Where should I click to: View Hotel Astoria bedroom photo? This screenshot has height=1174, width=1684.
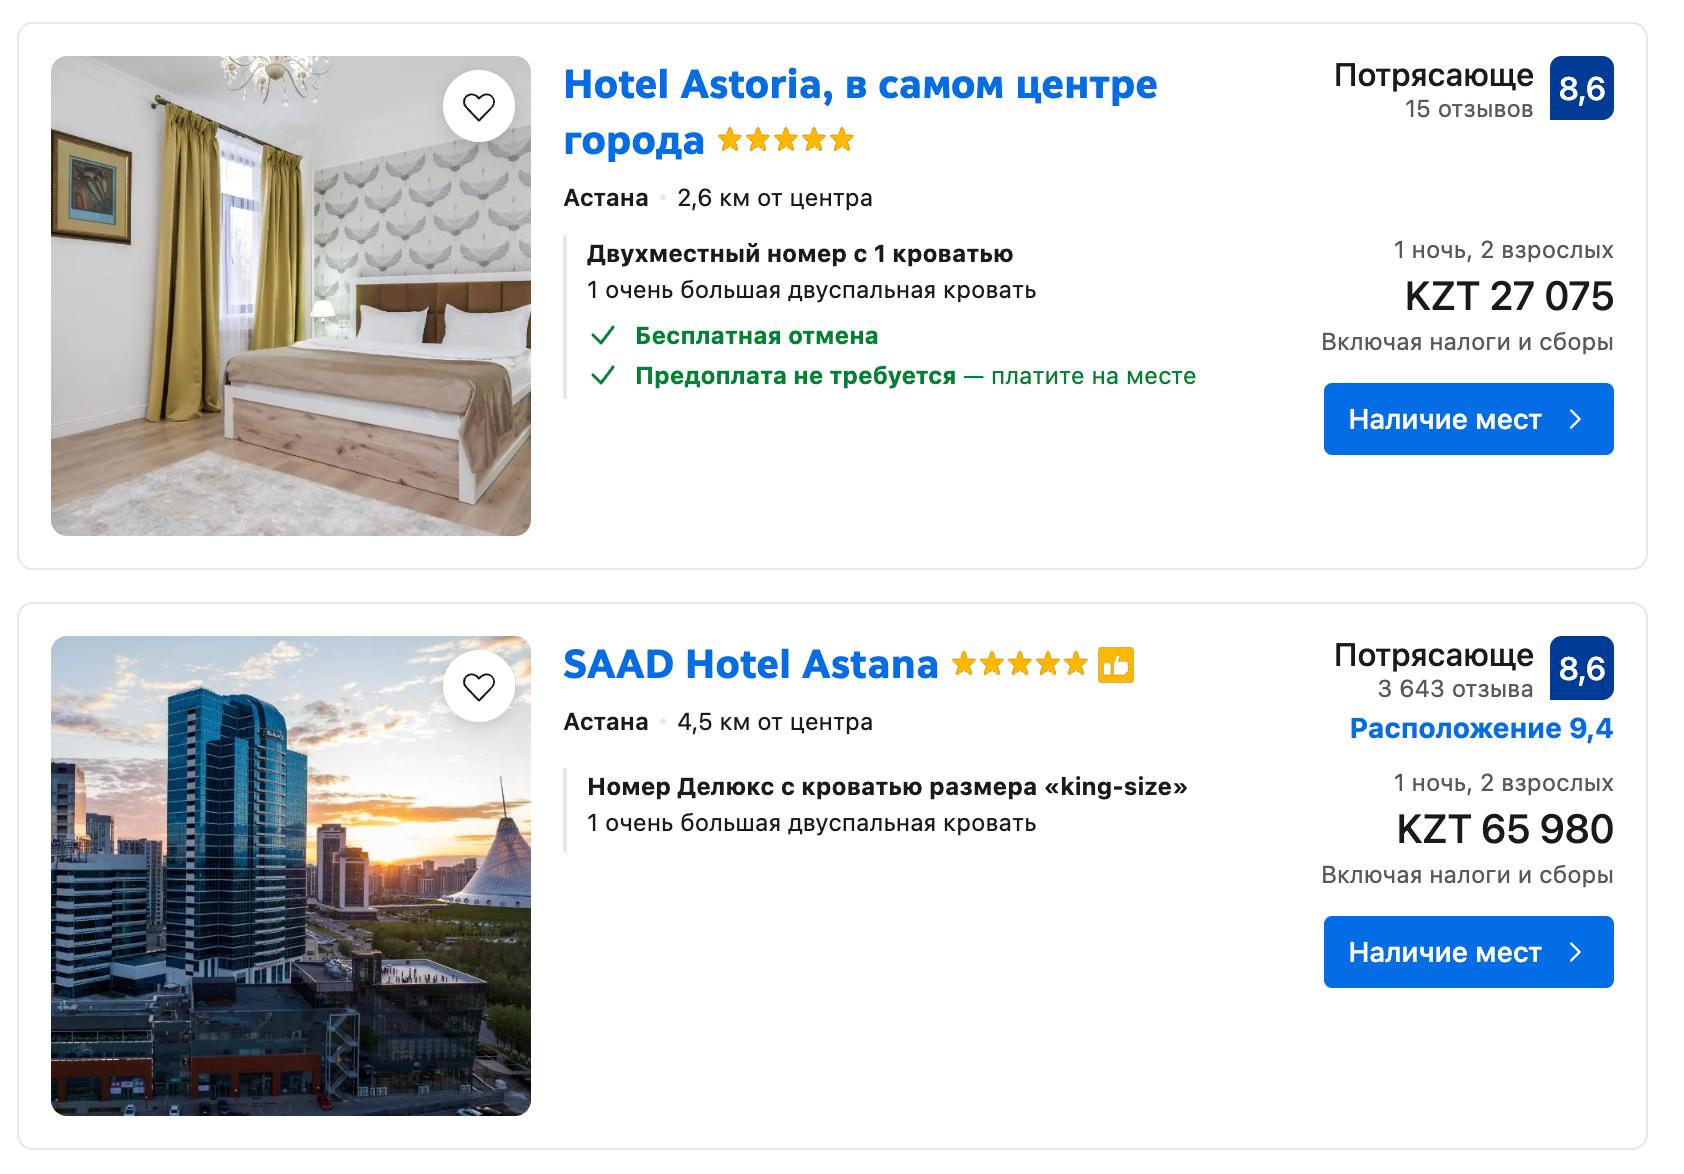point(290,296)
